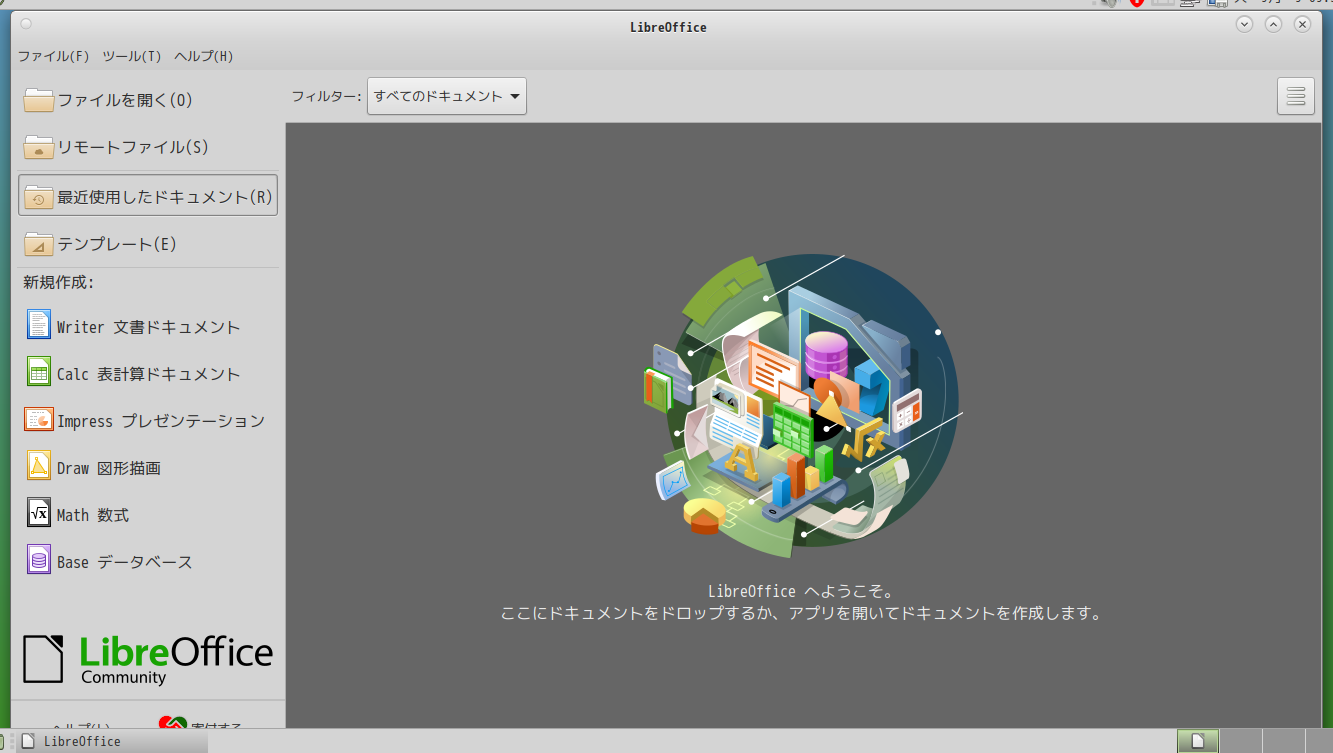Image resolution: width=1333 pixels, height=753 pixels.
Task: Click the LibreOffice Community logo
Action: (148, 659)
